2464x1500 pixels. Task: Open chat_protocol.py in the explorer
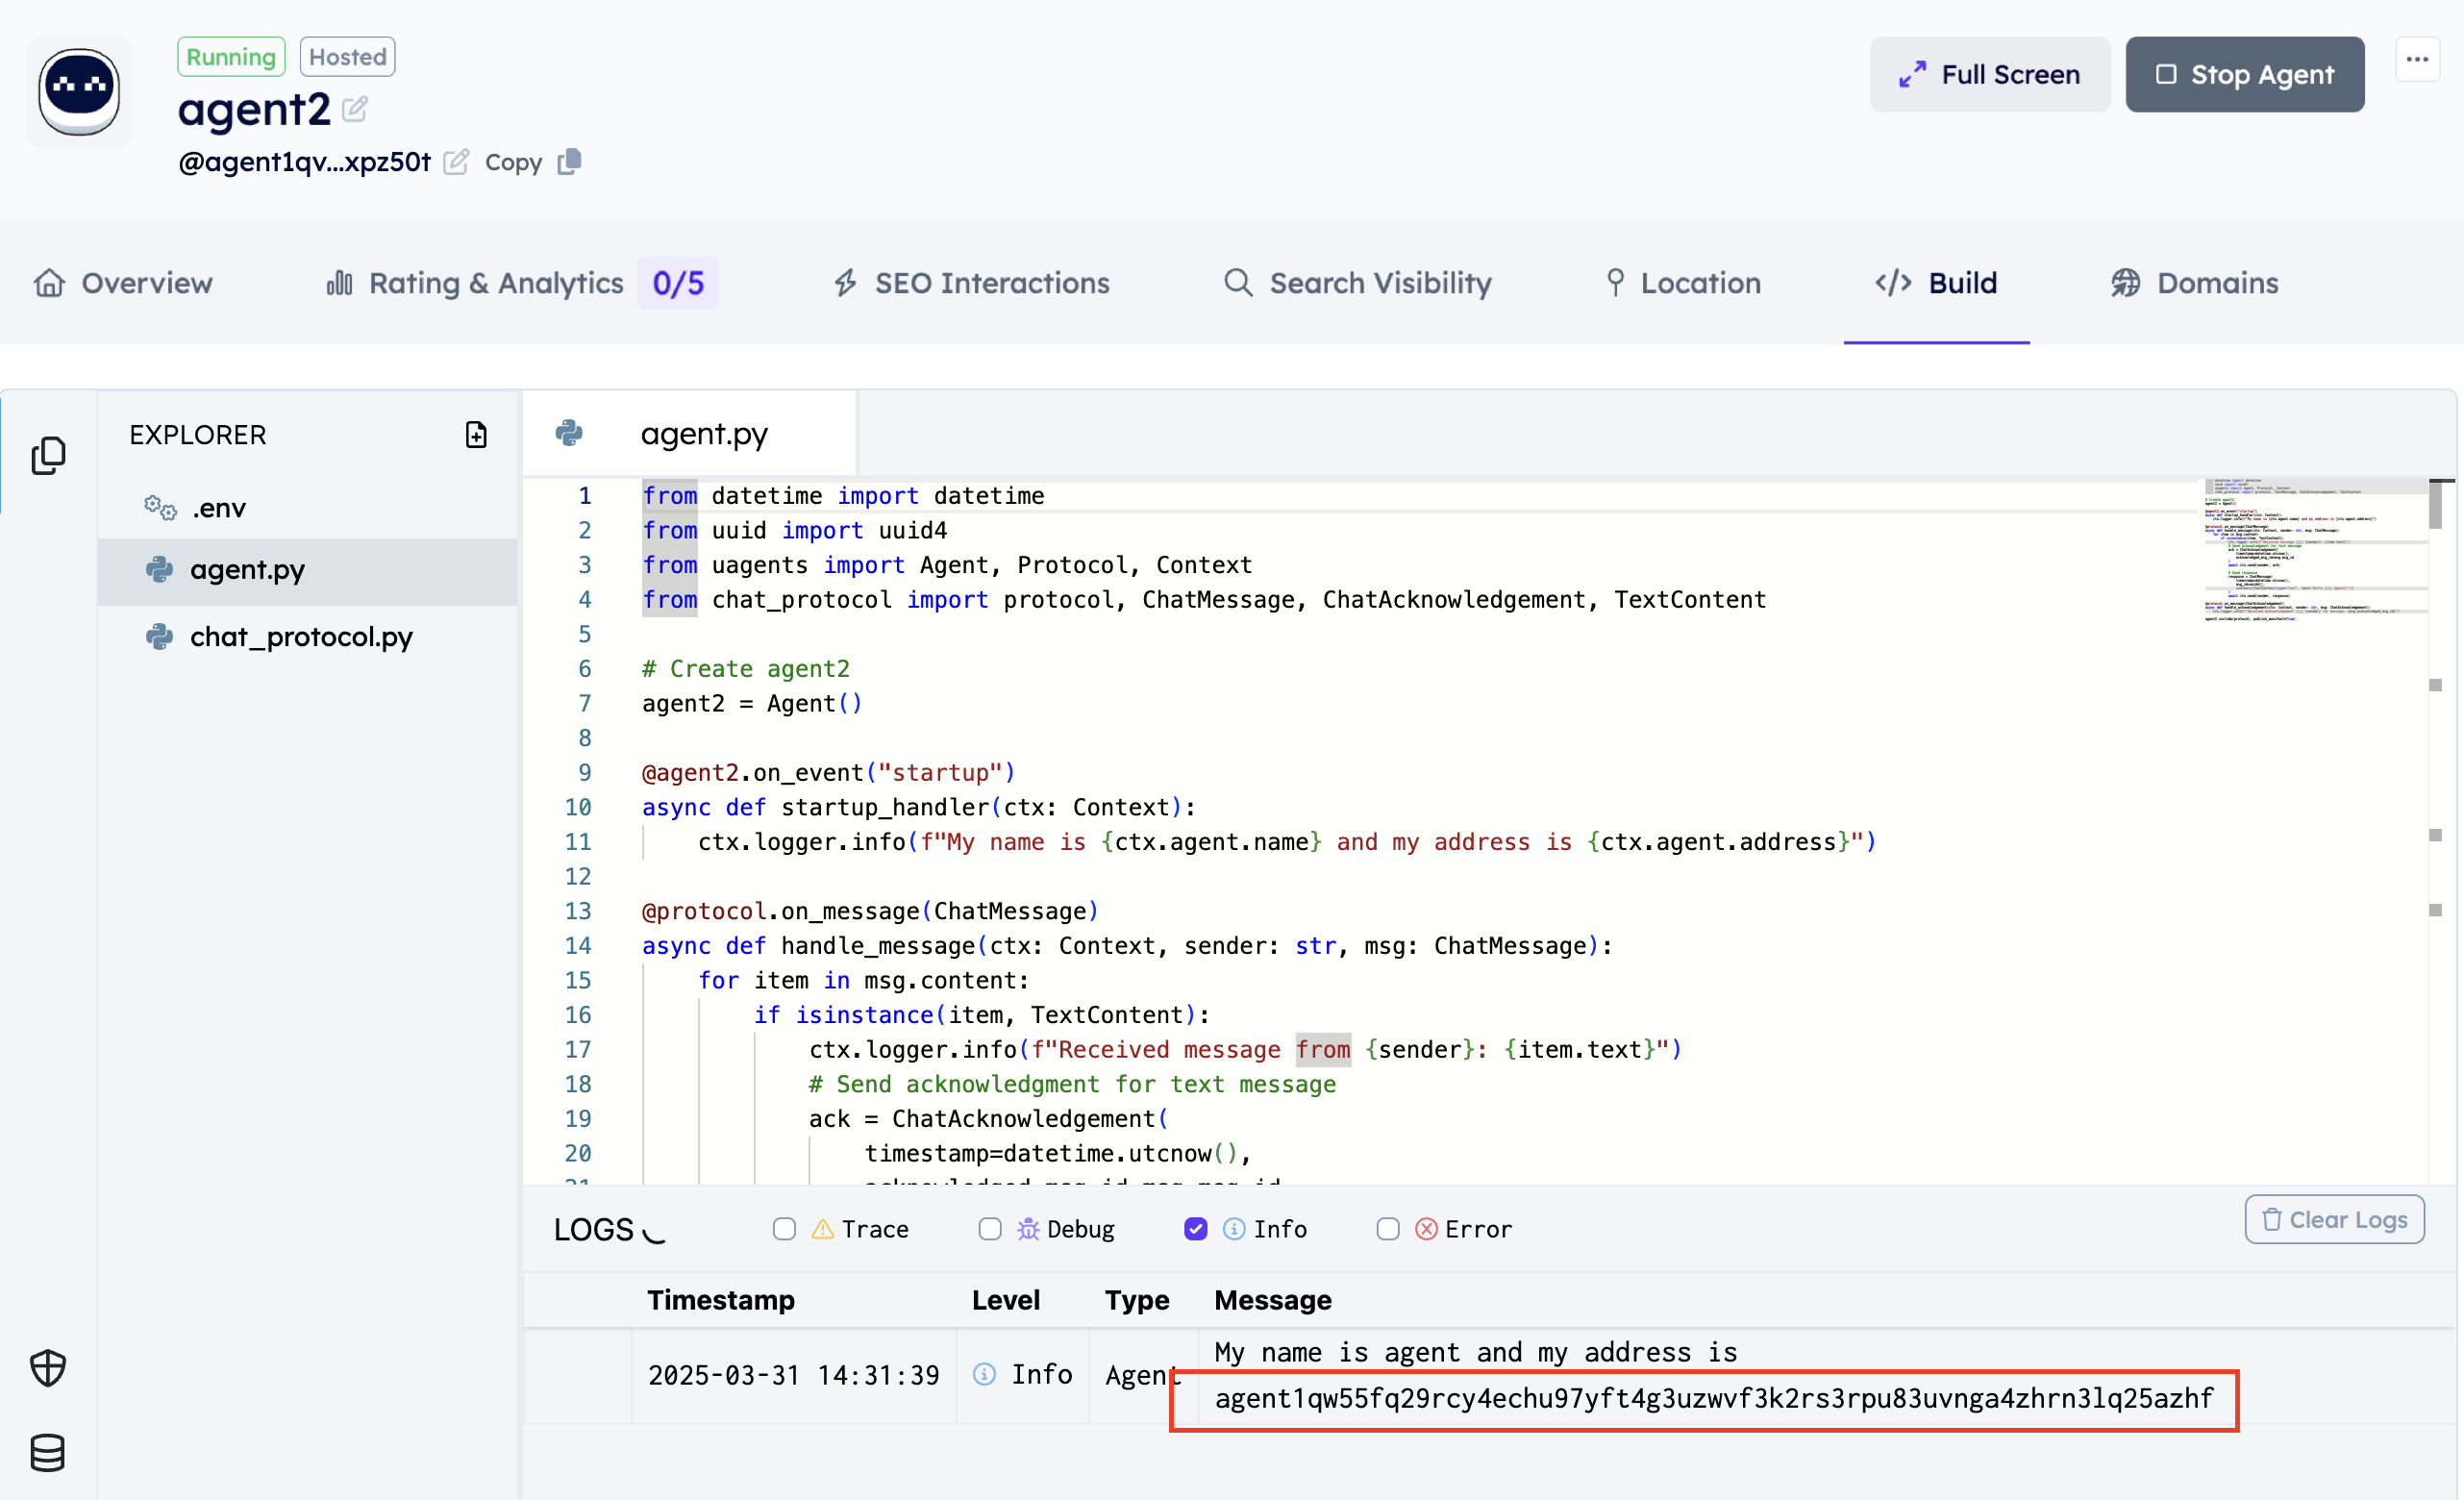pyautogui.click(x=300, y=637)
